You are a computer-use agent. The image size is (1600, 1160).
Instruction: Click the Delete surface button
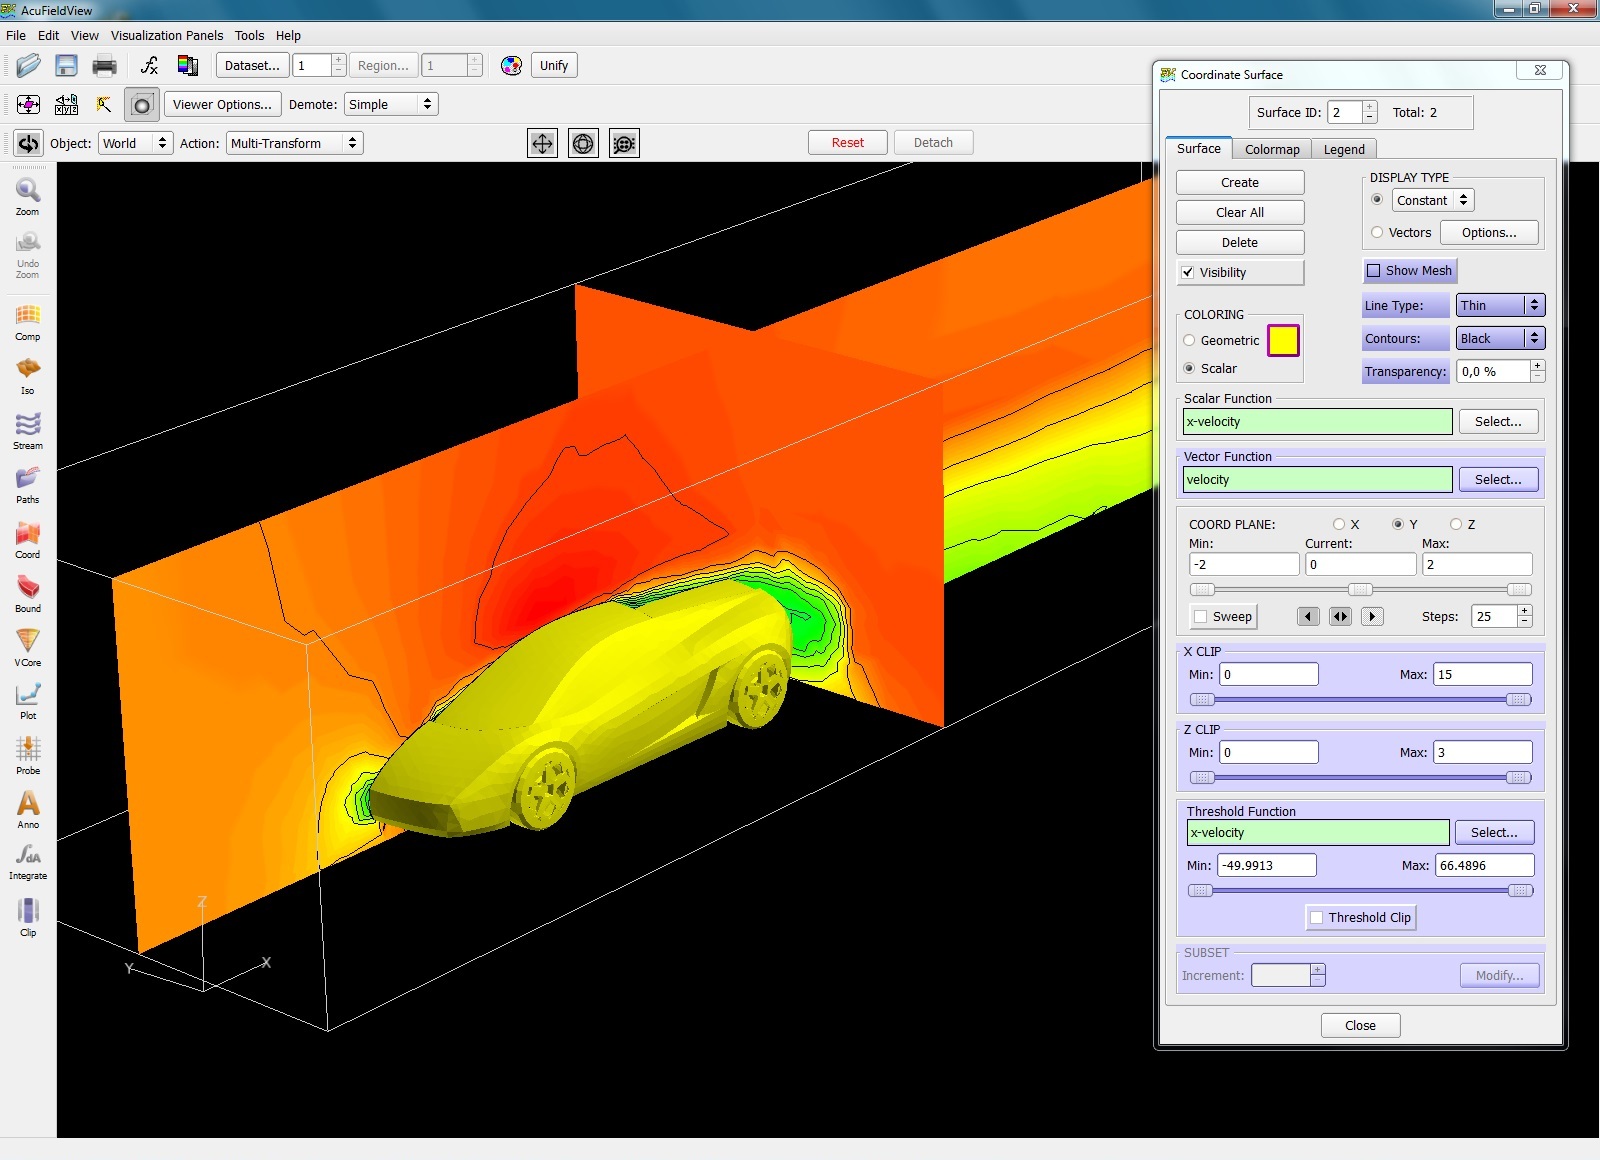coord(1240,243)
